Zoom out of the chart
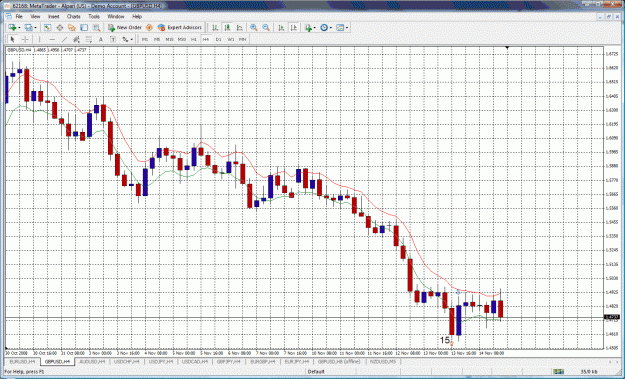625x379 pixels. (x=266, y=27)
